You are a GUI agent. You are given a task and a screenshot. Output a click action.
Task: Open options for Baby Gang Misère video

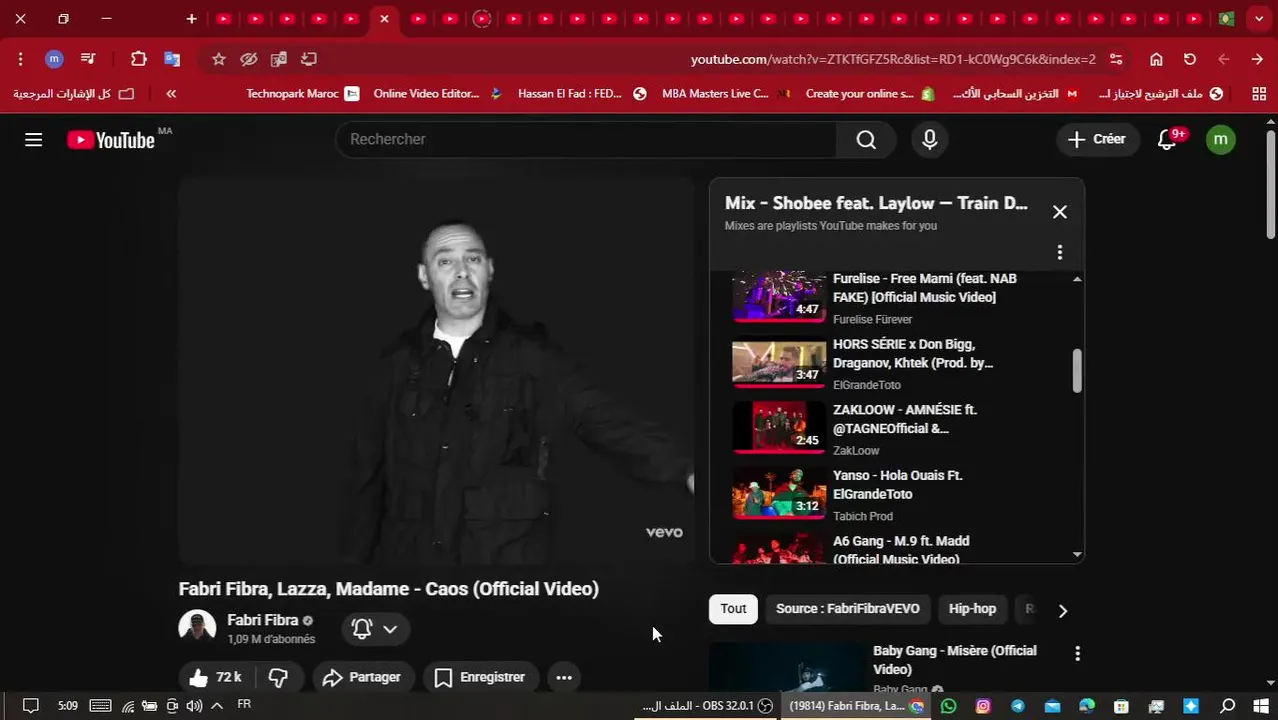1077,653
